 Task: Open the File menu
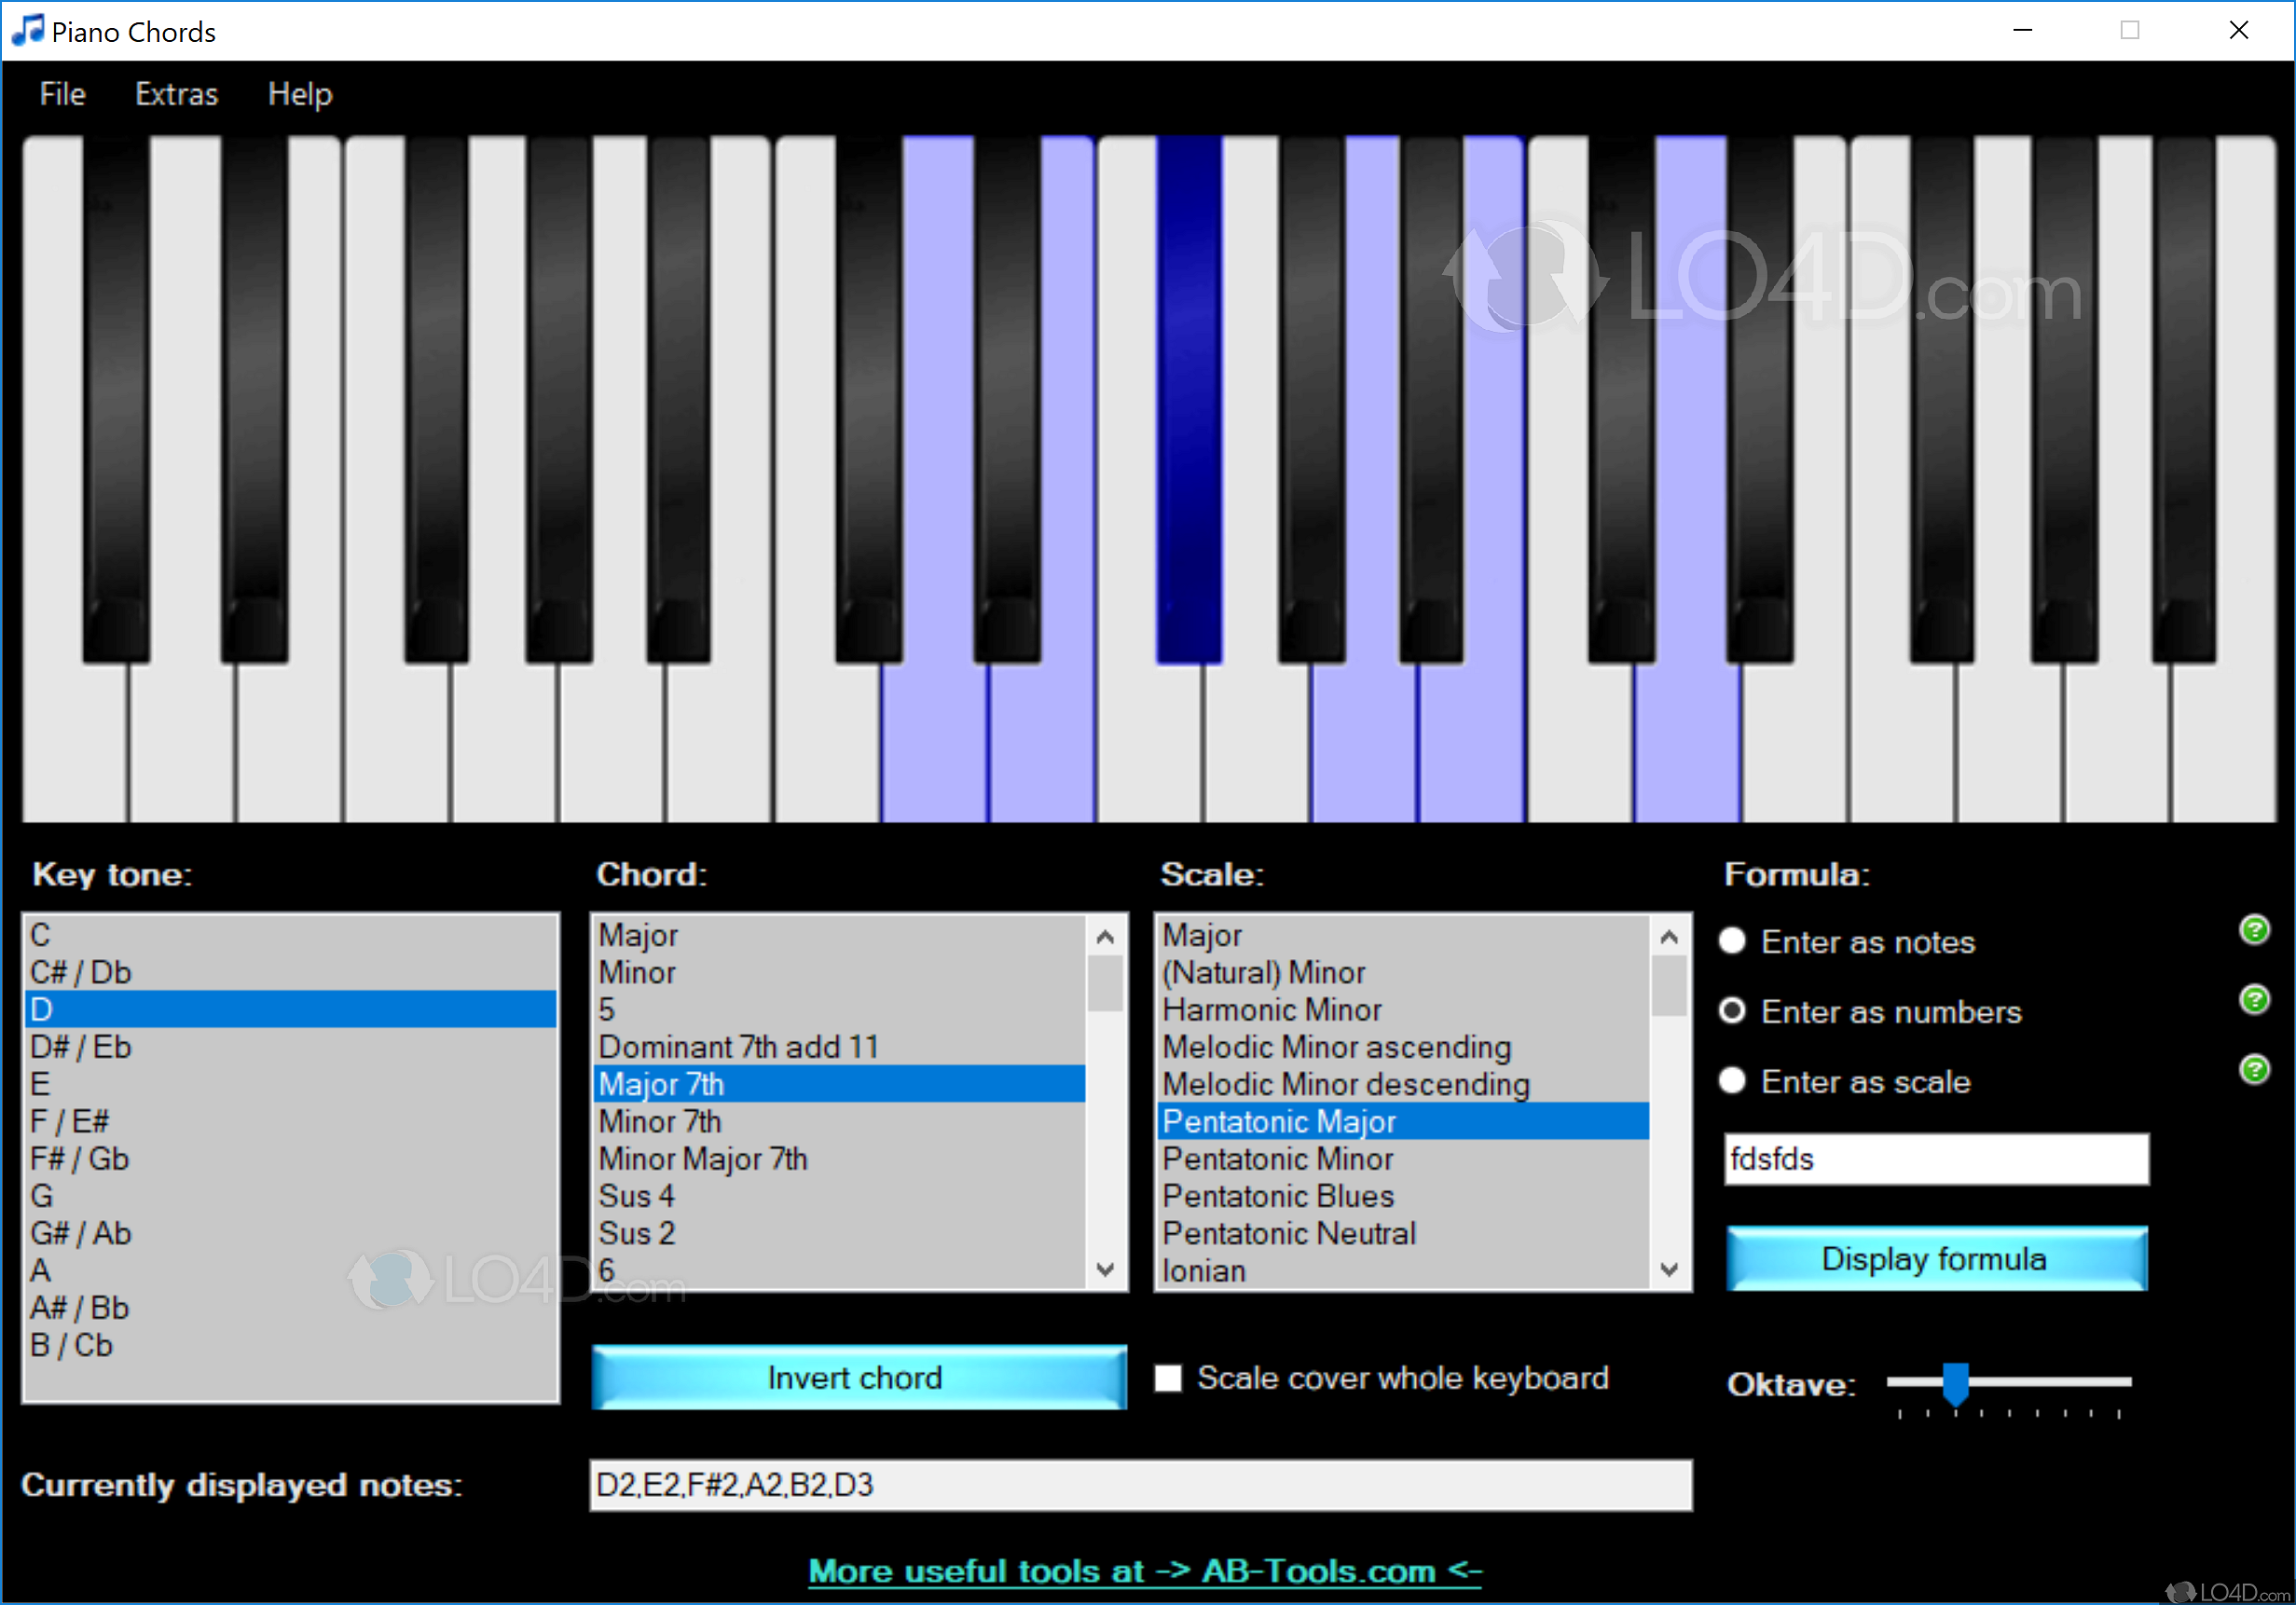coord(62,94)
